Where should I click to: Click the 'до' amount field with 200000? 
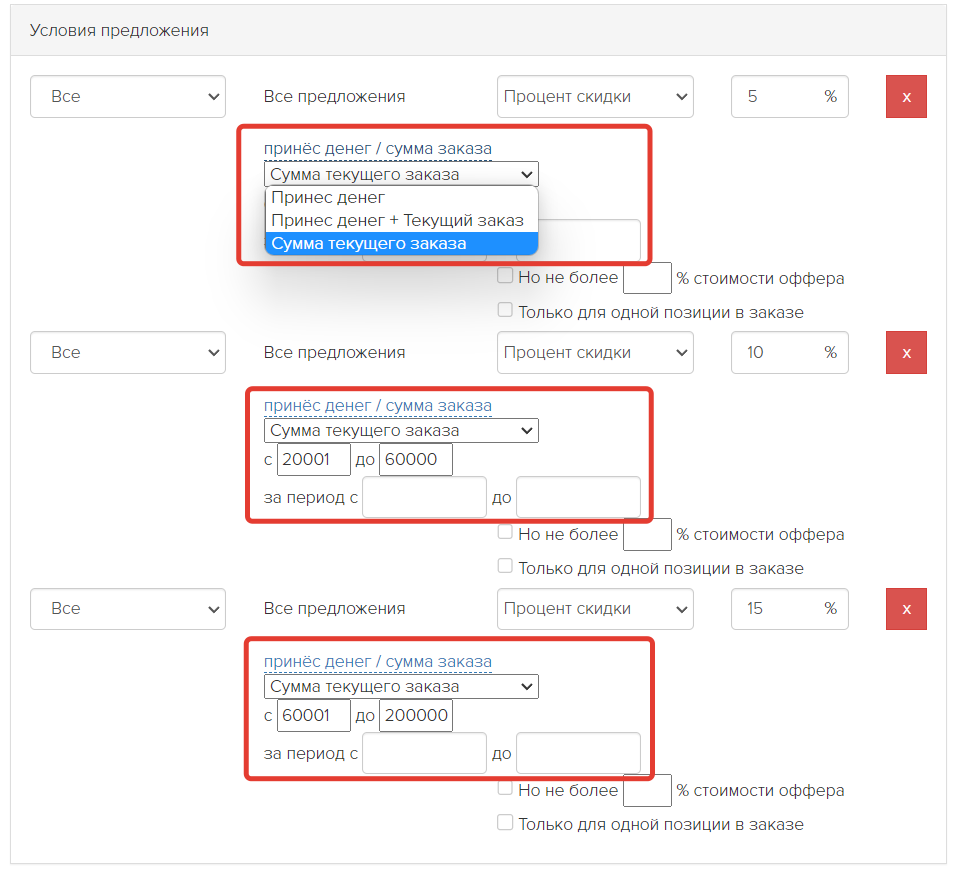click(416, 715)
